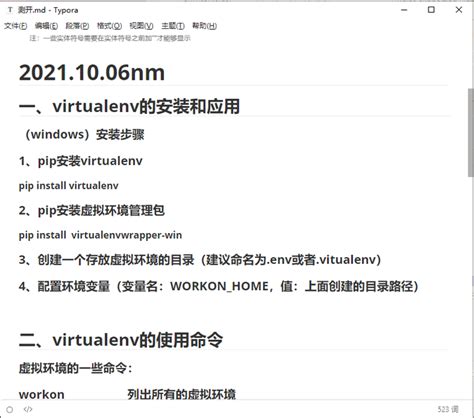Open the 主题(T) menu
This screenshot has height=418, width=474.
click(173, 26)
